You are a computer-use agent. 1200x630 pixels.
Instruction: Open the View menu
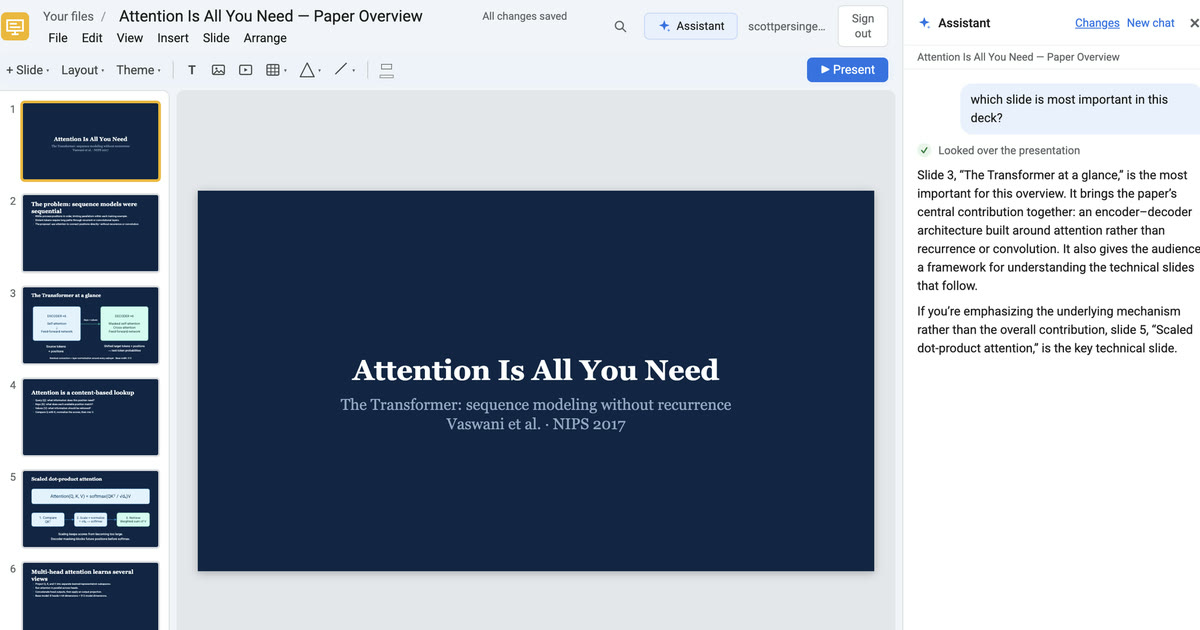130,38
